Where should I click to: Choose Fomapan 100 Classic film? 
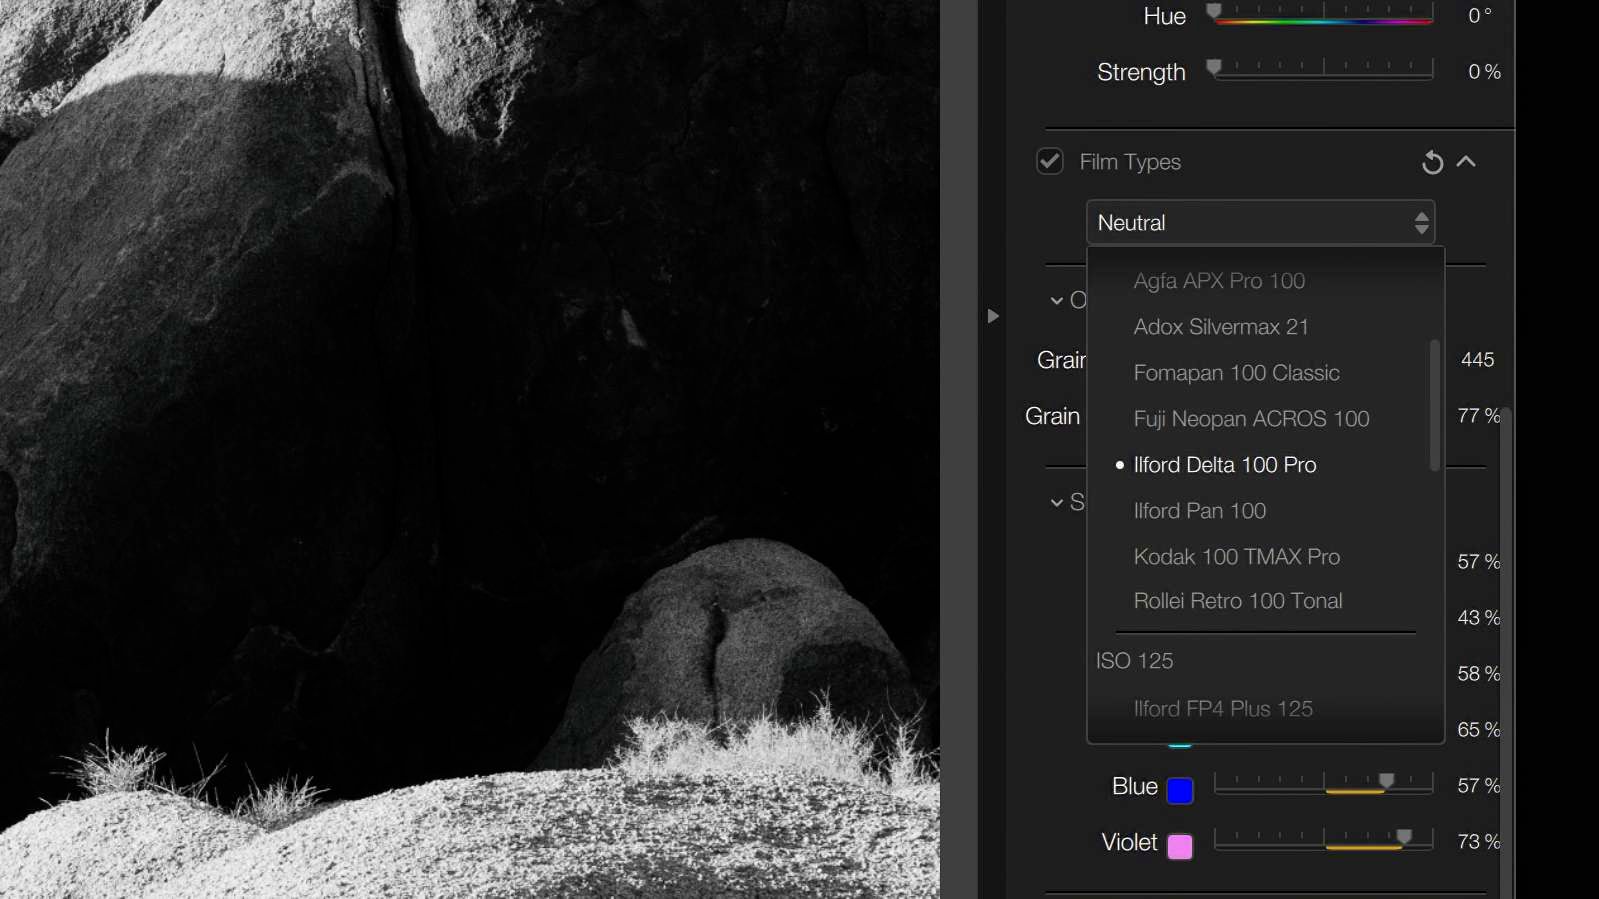(1236, 373)
